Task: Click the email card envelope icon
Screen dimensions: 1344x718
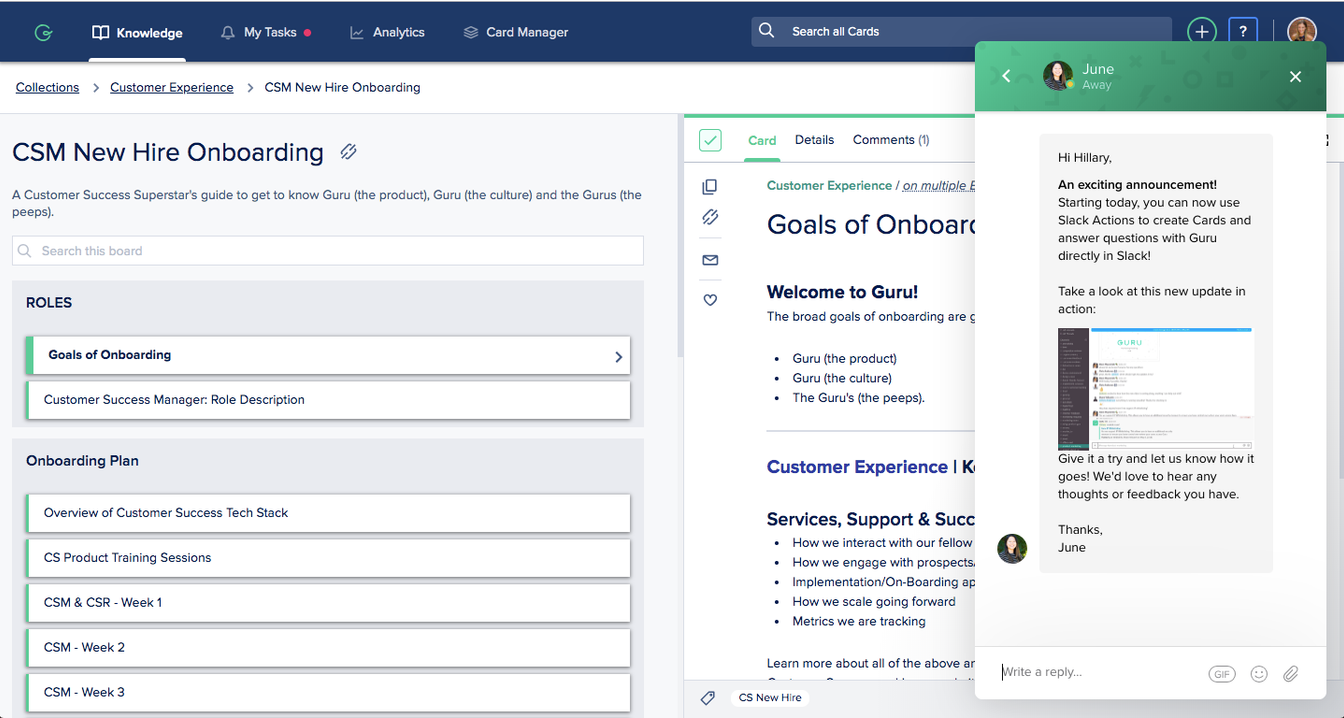Action: pyautogui.click(x=710, y=260)
